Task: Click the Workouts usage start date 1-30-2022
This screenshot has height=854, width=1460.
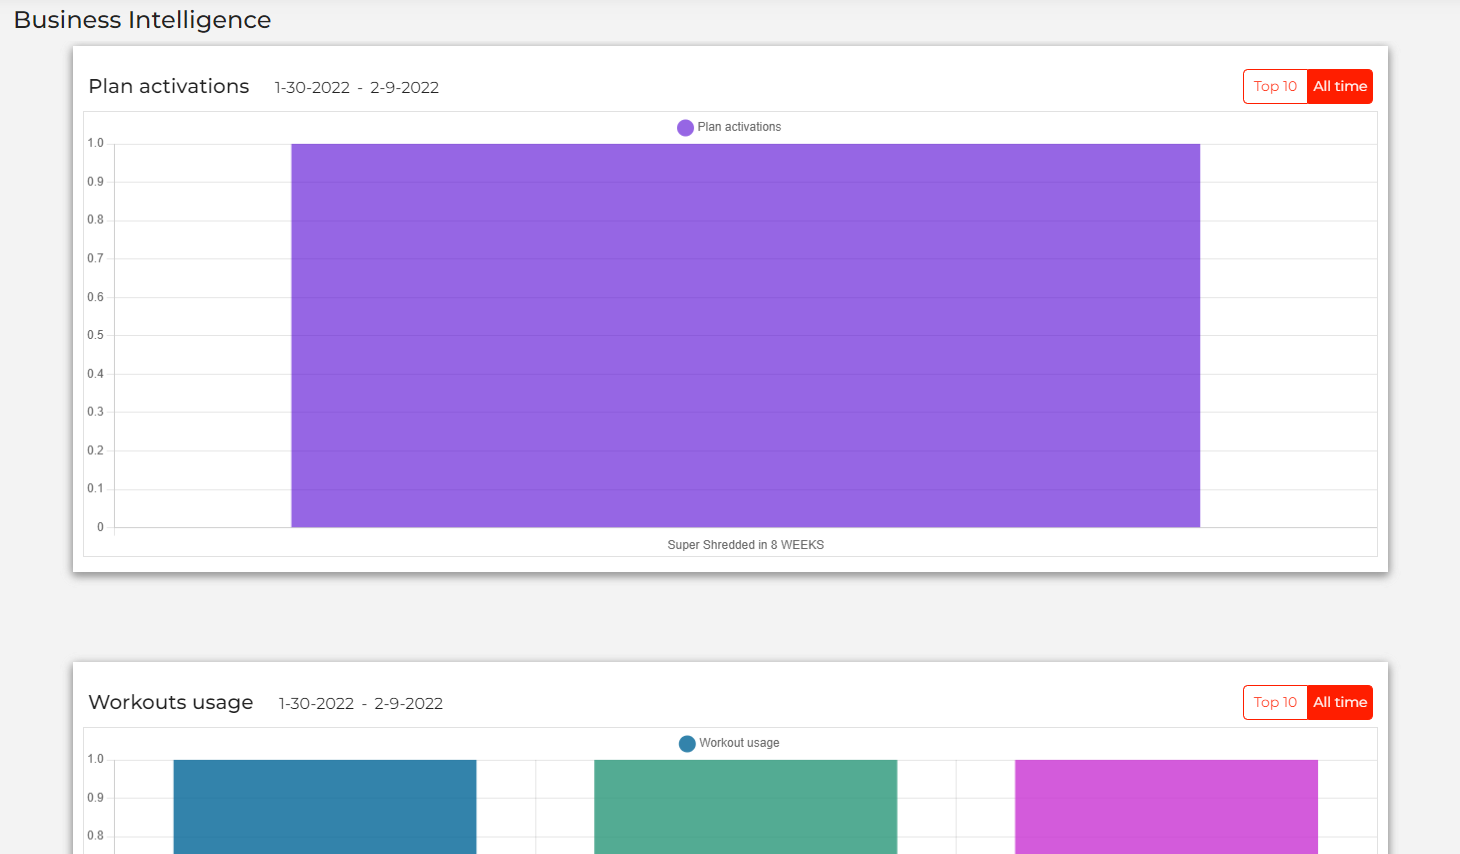Action: (x=316, y=704)
